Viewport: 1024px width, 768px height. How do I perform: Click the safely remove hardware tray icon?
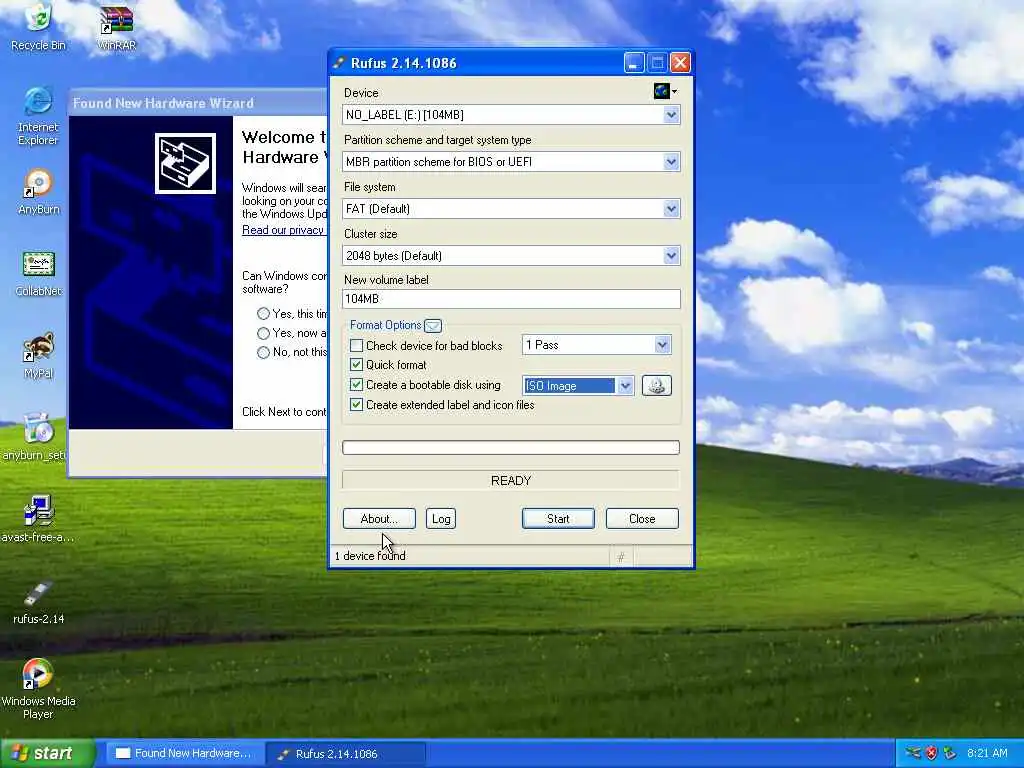coord(950,753)
